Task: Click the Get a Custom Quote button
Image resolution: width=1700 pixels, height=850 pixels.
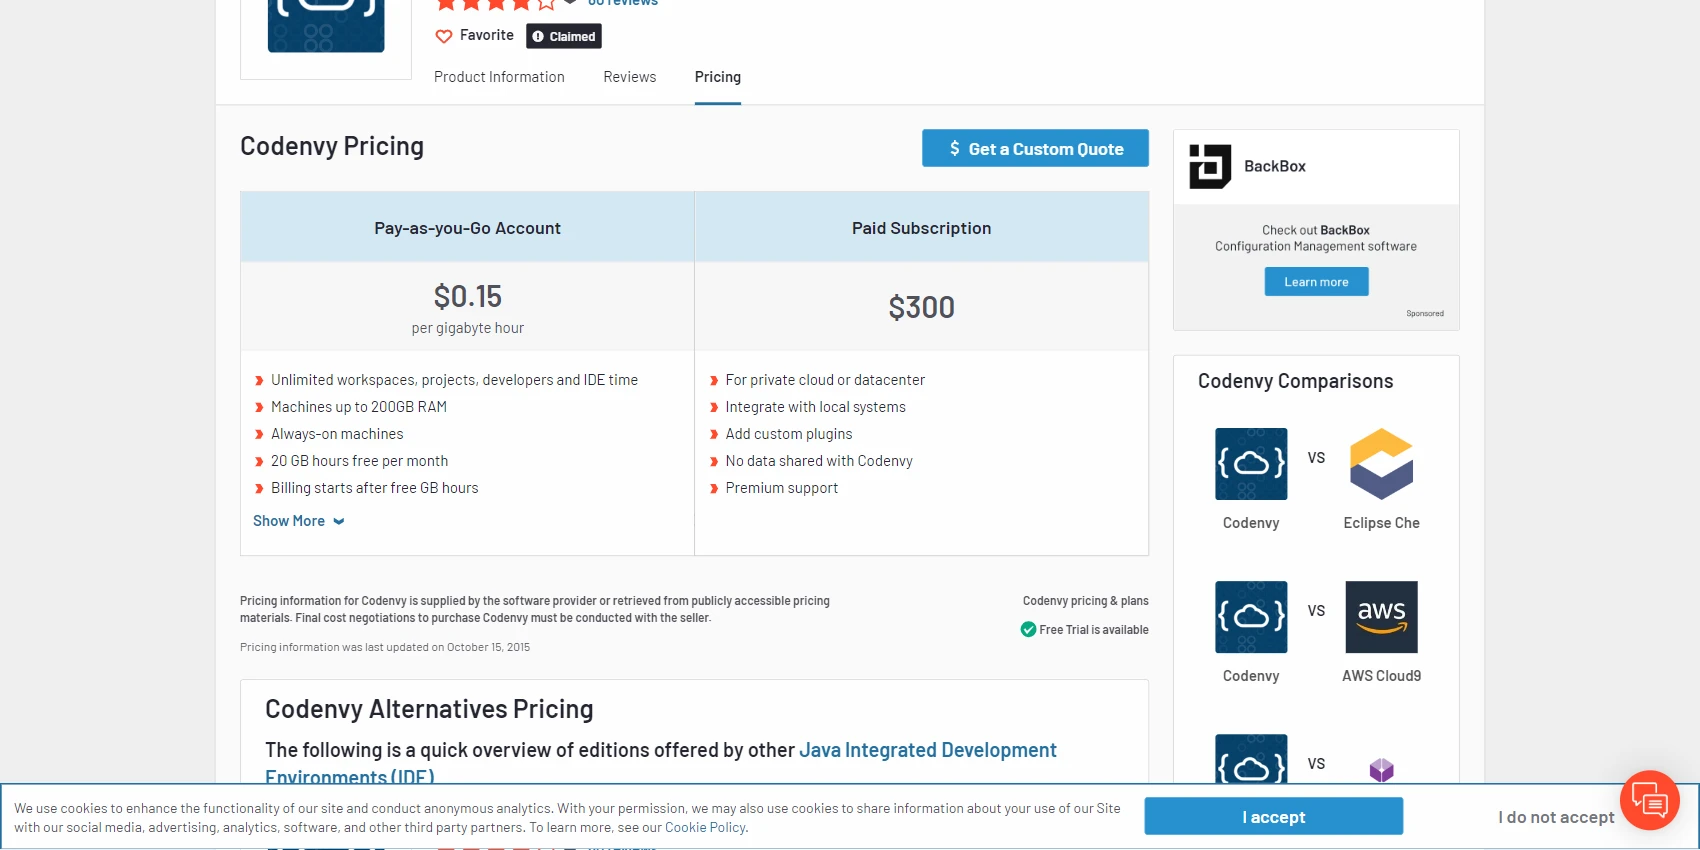Action: coord(1035,148)
